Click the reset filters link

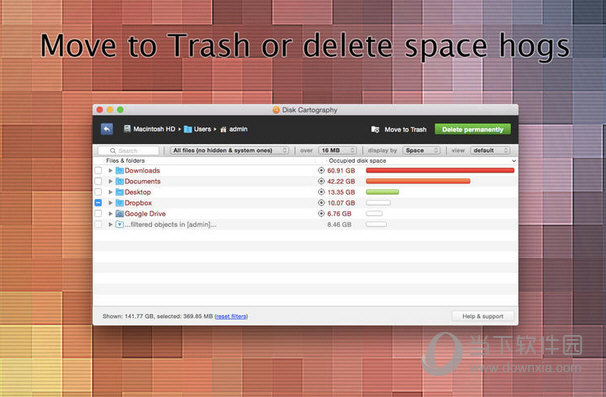pyautogui.click(x=231, y=316)
